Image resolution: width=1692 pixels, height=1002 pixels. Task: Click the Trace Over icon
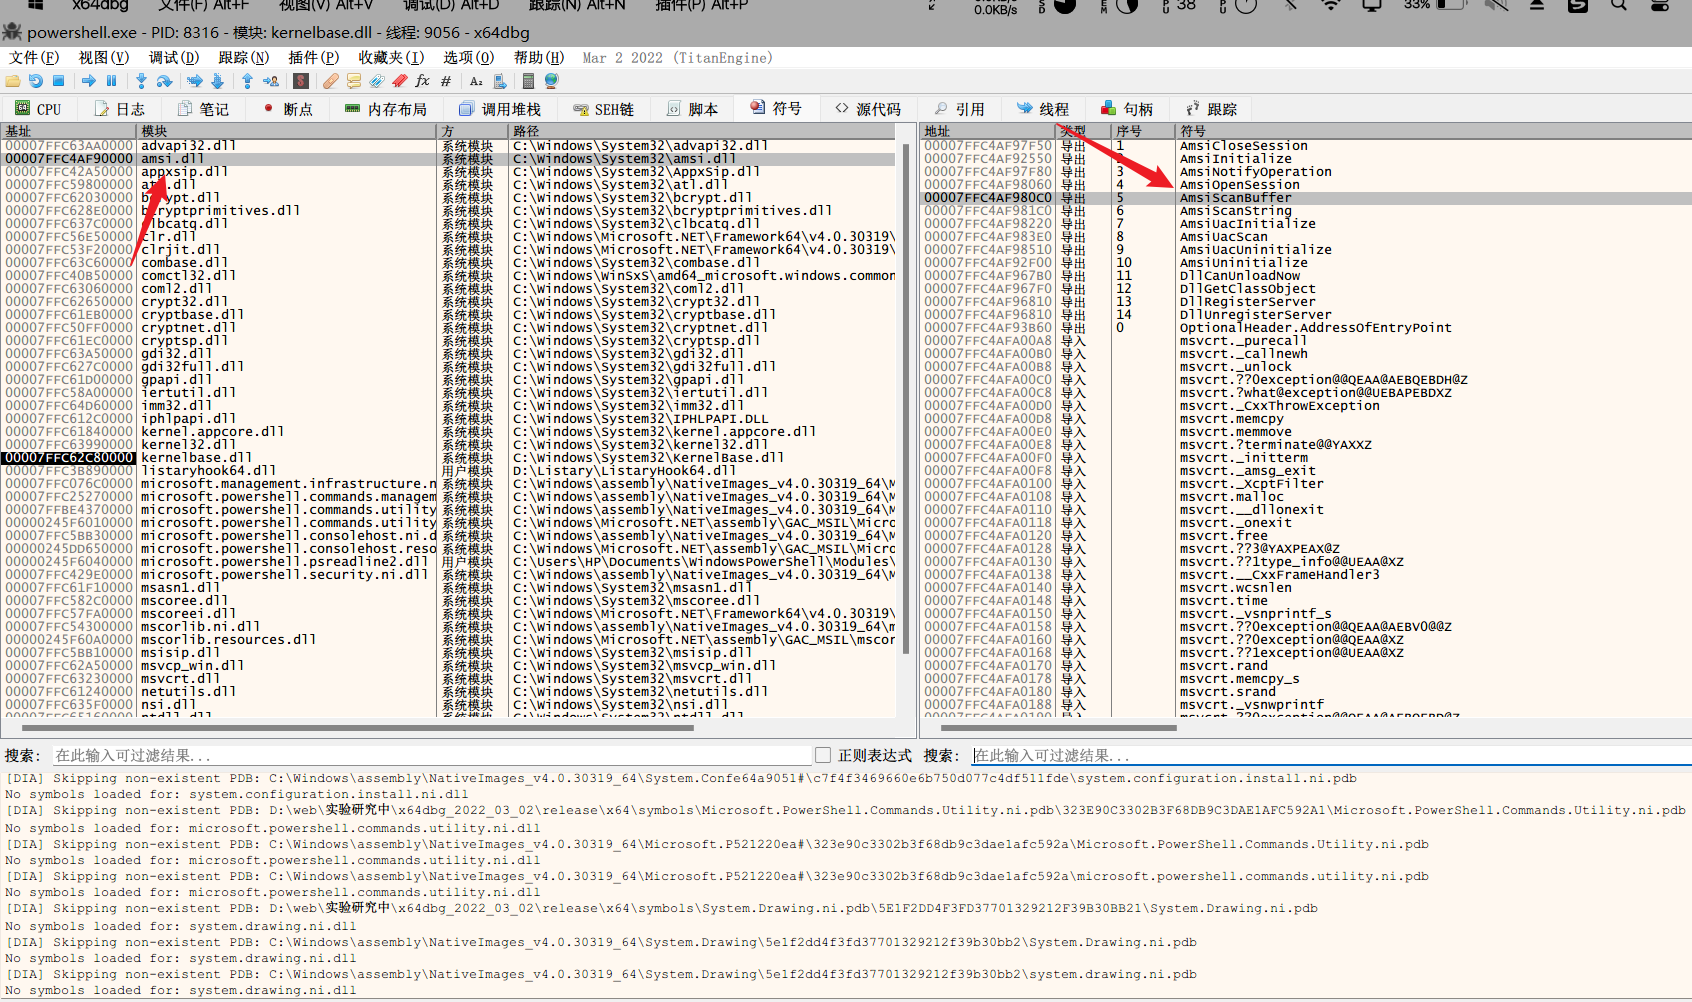coord(217,81)
